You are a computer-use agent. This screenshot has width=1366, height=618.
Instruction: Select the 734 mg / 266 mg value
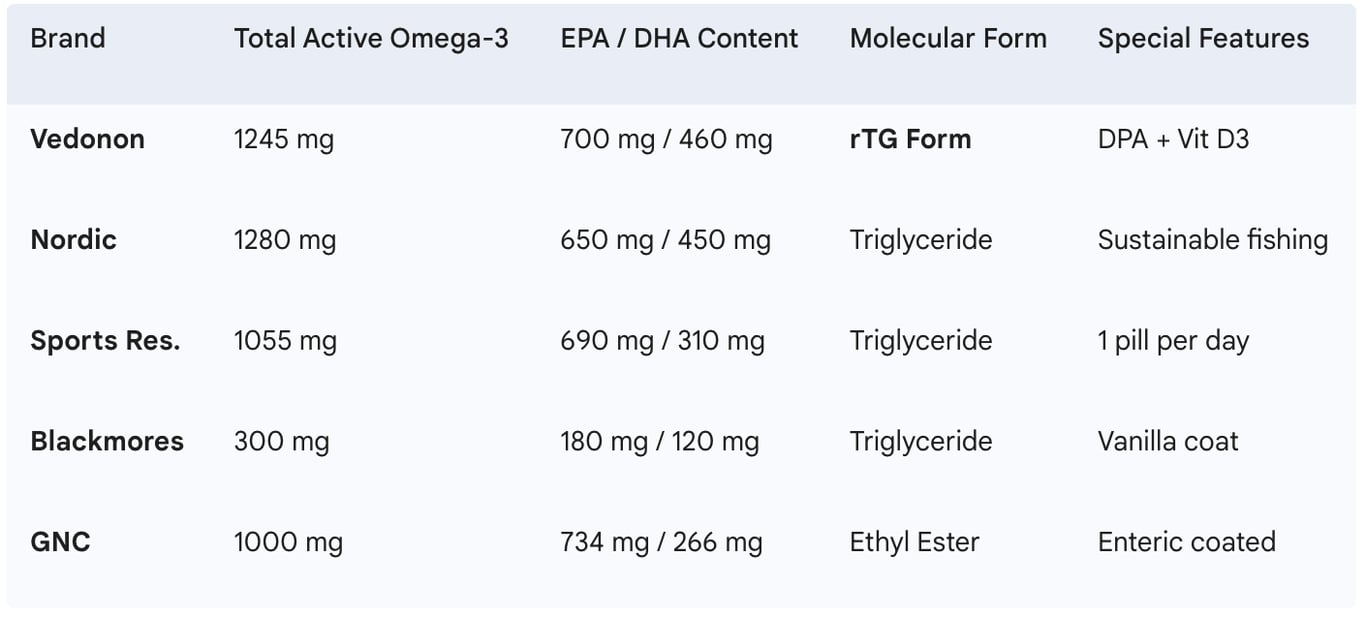(662, 542)
